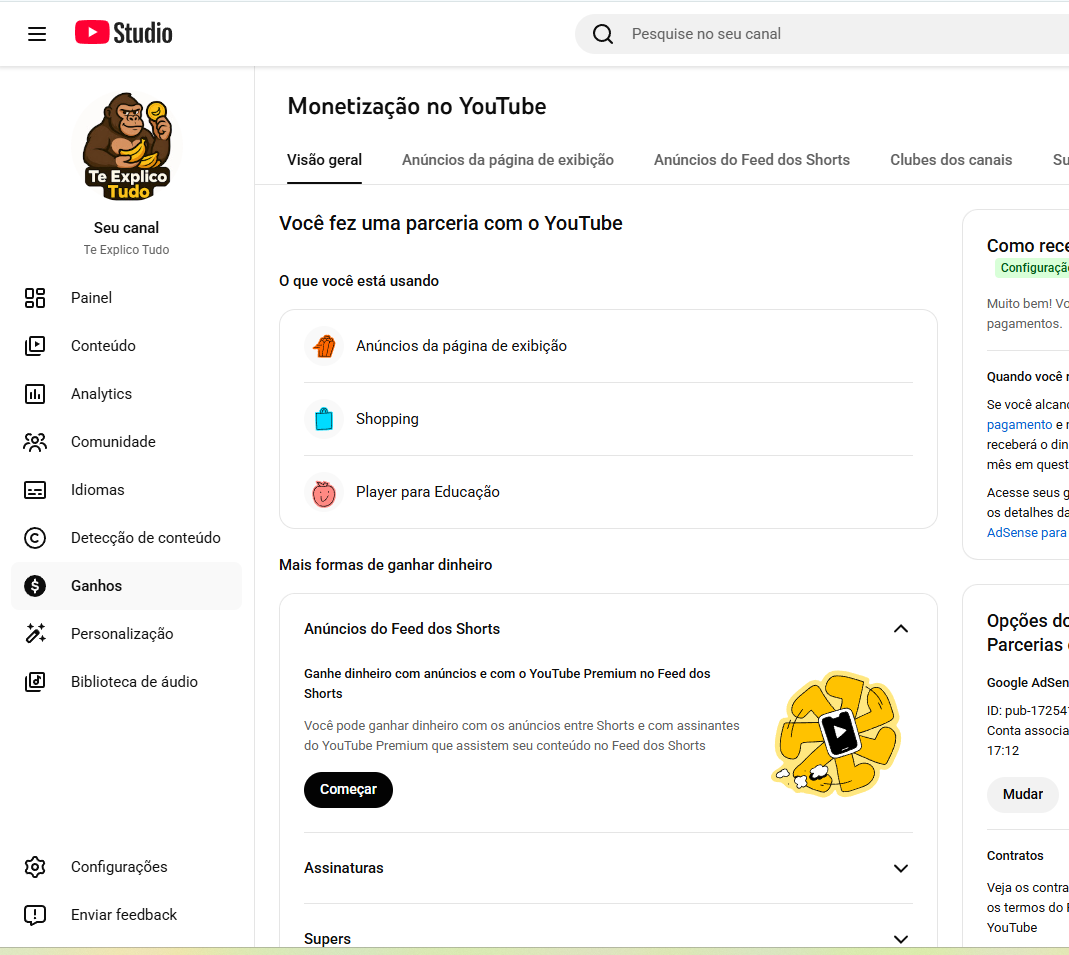Click the 'Seu canal' label
Image resolution: width=1069 pixels, height=955 pixels.
126,228
